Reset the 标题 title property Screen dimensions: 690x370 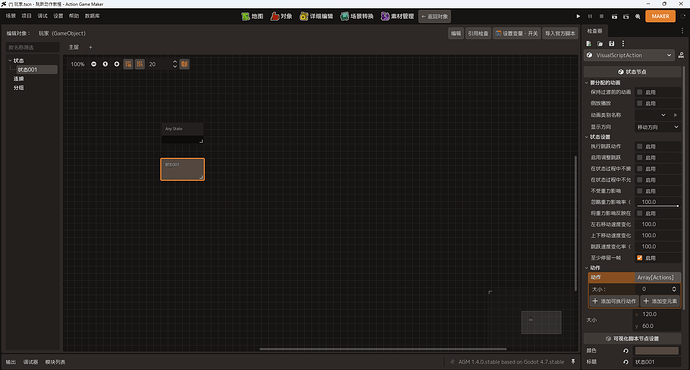click(626, 362)
